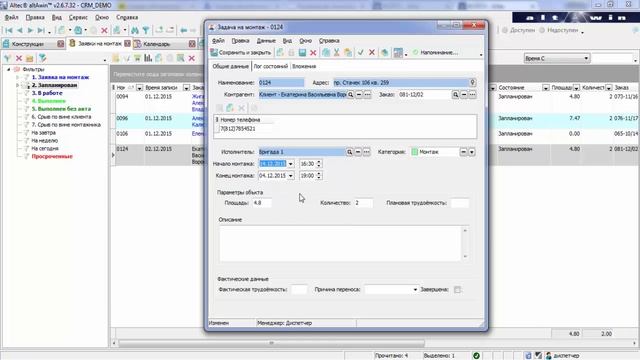
Task: Switch to Attachments tab
Action: coord(304,66)
